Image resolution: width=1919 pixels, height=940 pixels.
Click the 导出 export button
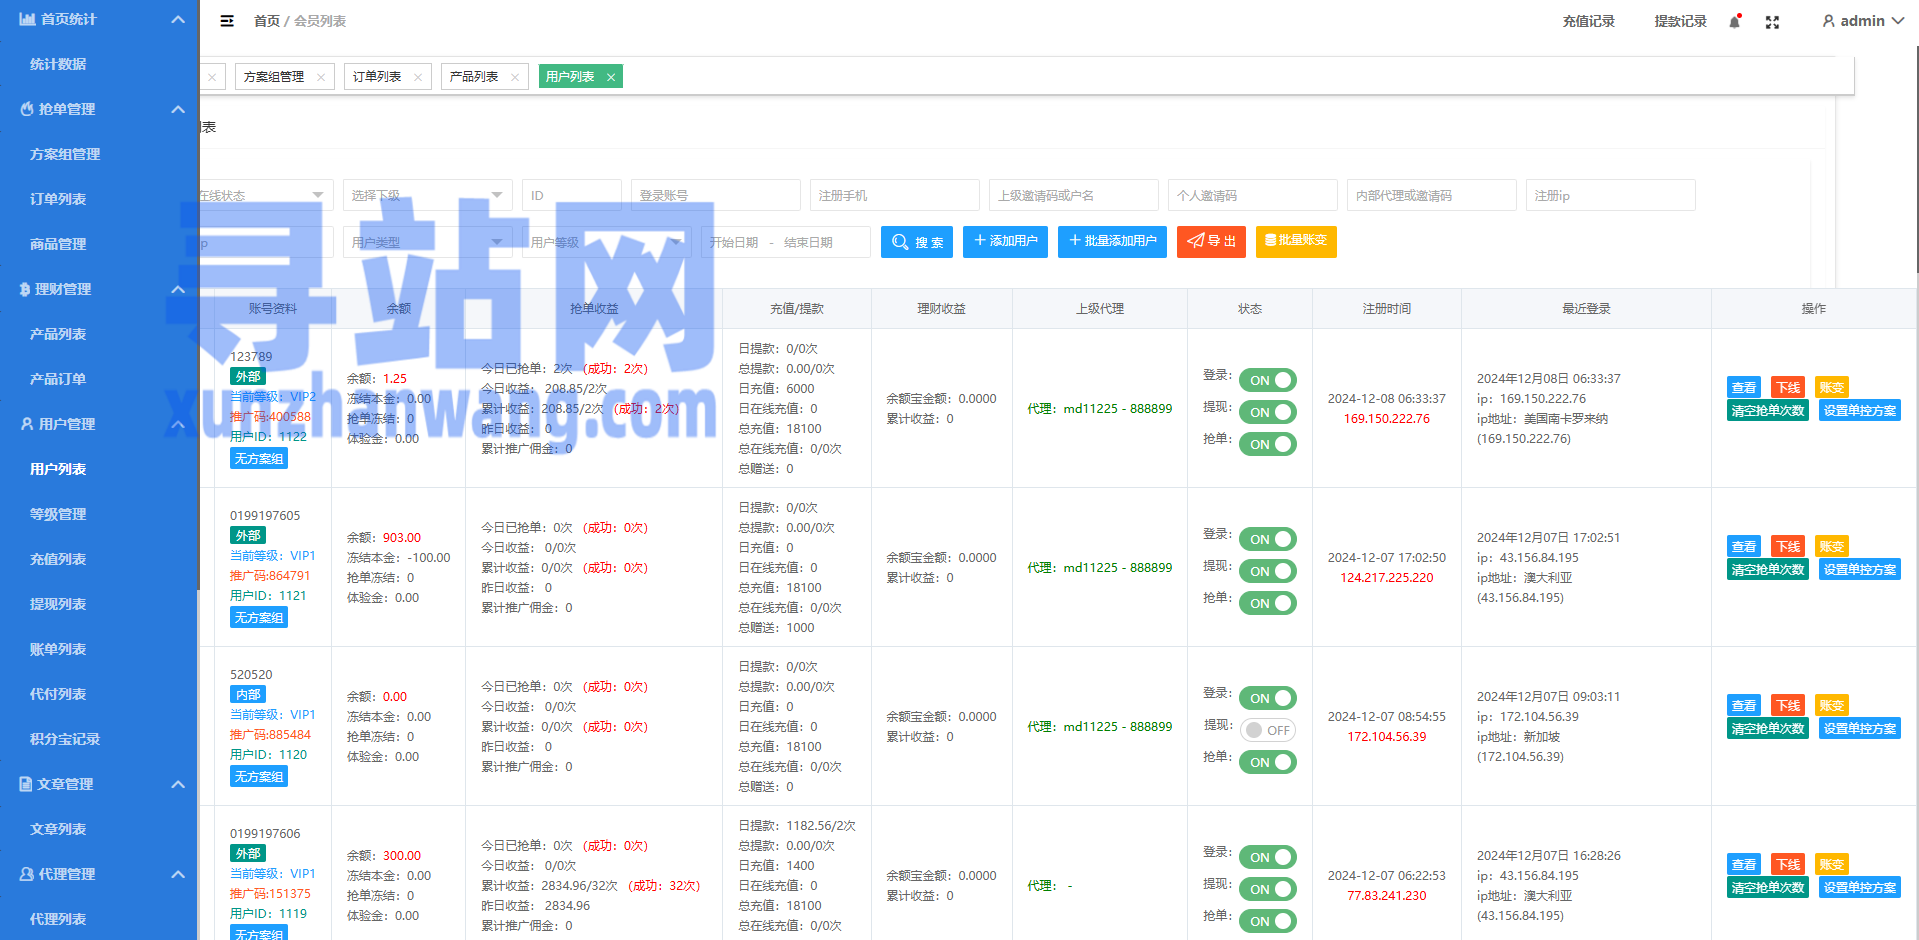click(x=1211, y=242)
